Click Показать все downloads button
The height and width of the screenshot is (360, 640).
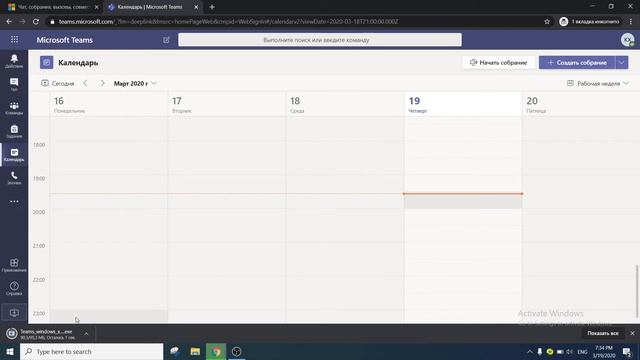(x=602, y=333)
